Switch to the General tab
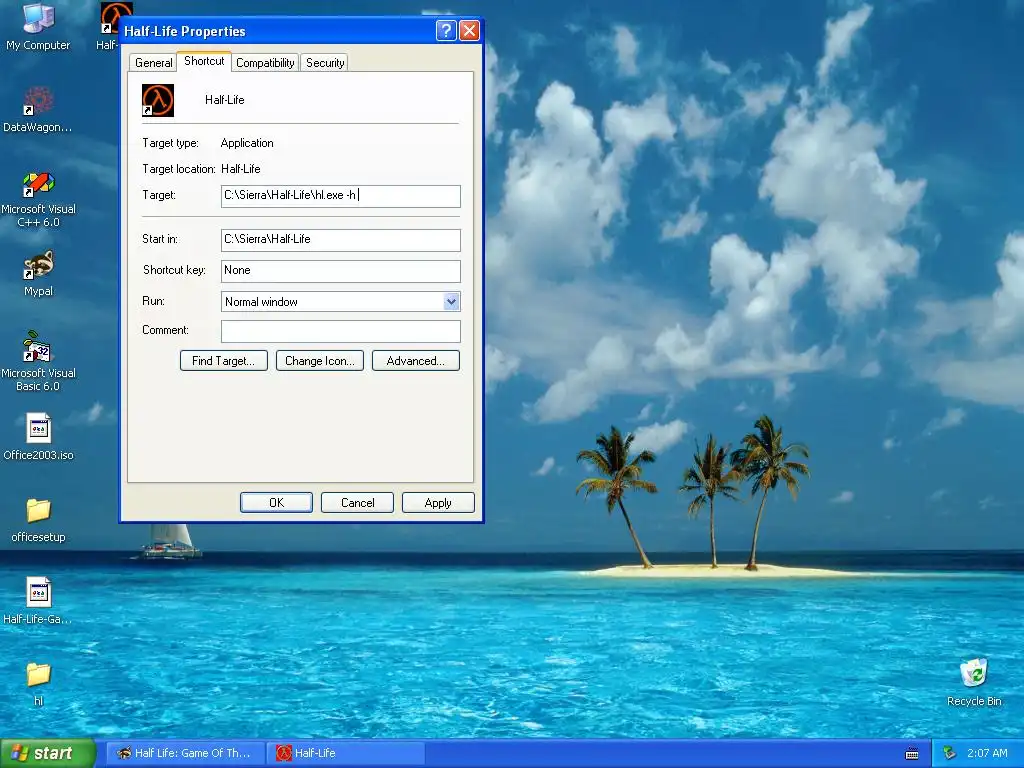The width and height of the screenshot is (1024, 768). [153, 63]
